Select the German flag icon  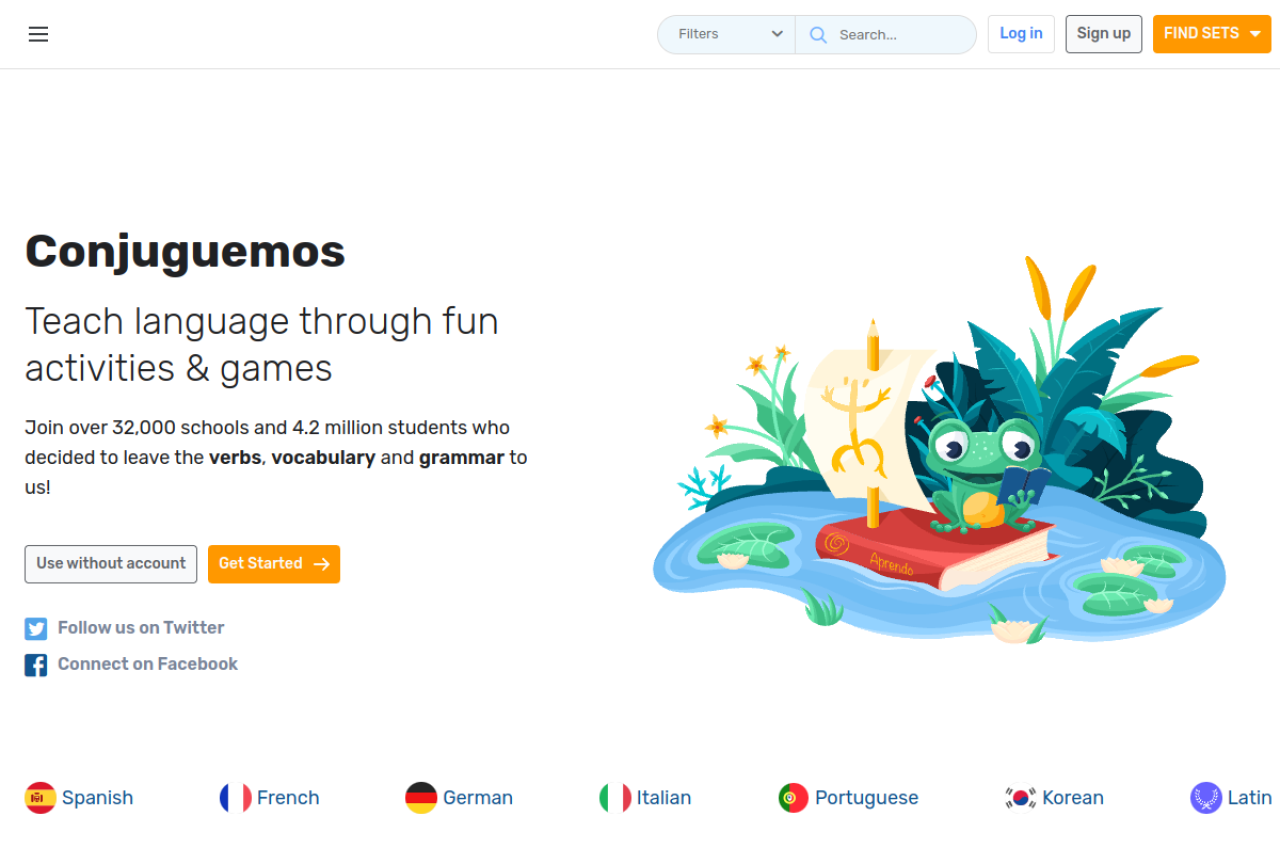point(421,798)
